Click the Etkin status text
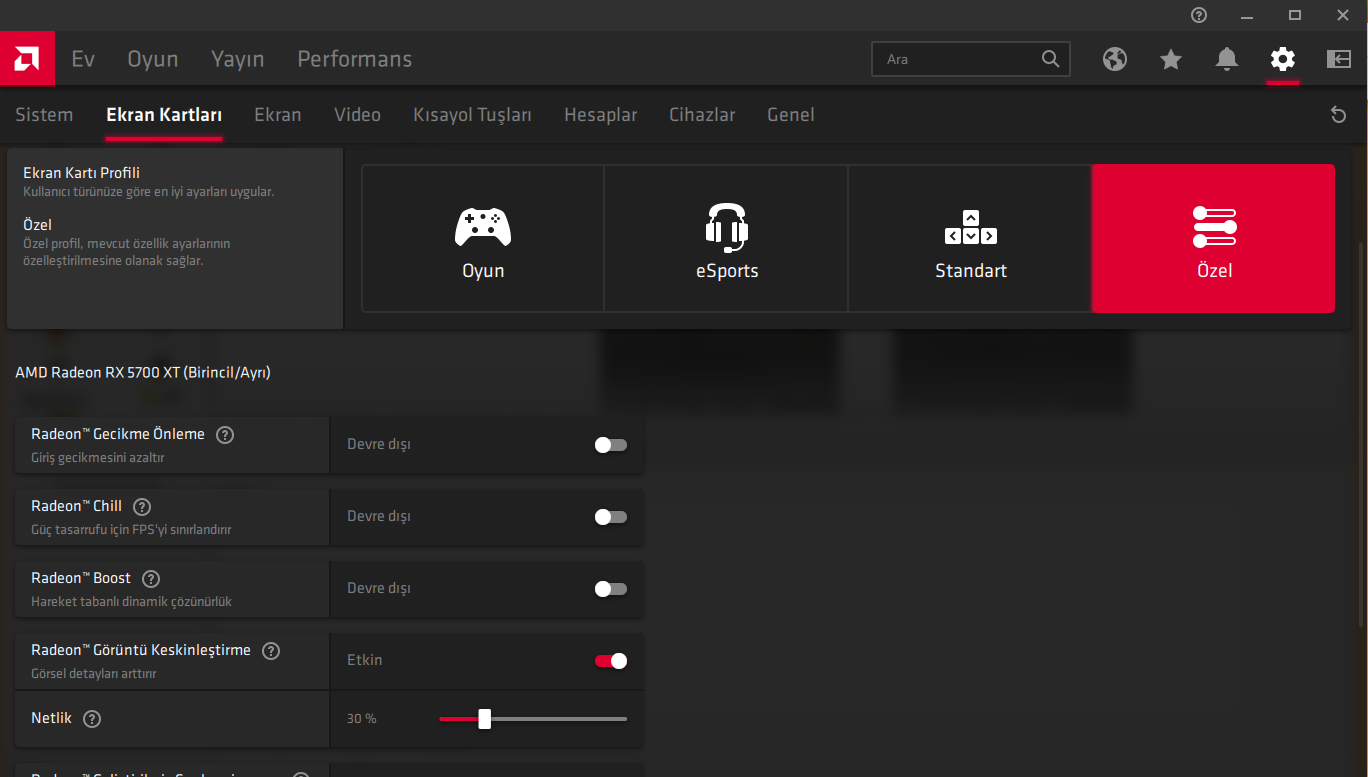Screen dimensions: 1368x777 (x=365, y=660)
